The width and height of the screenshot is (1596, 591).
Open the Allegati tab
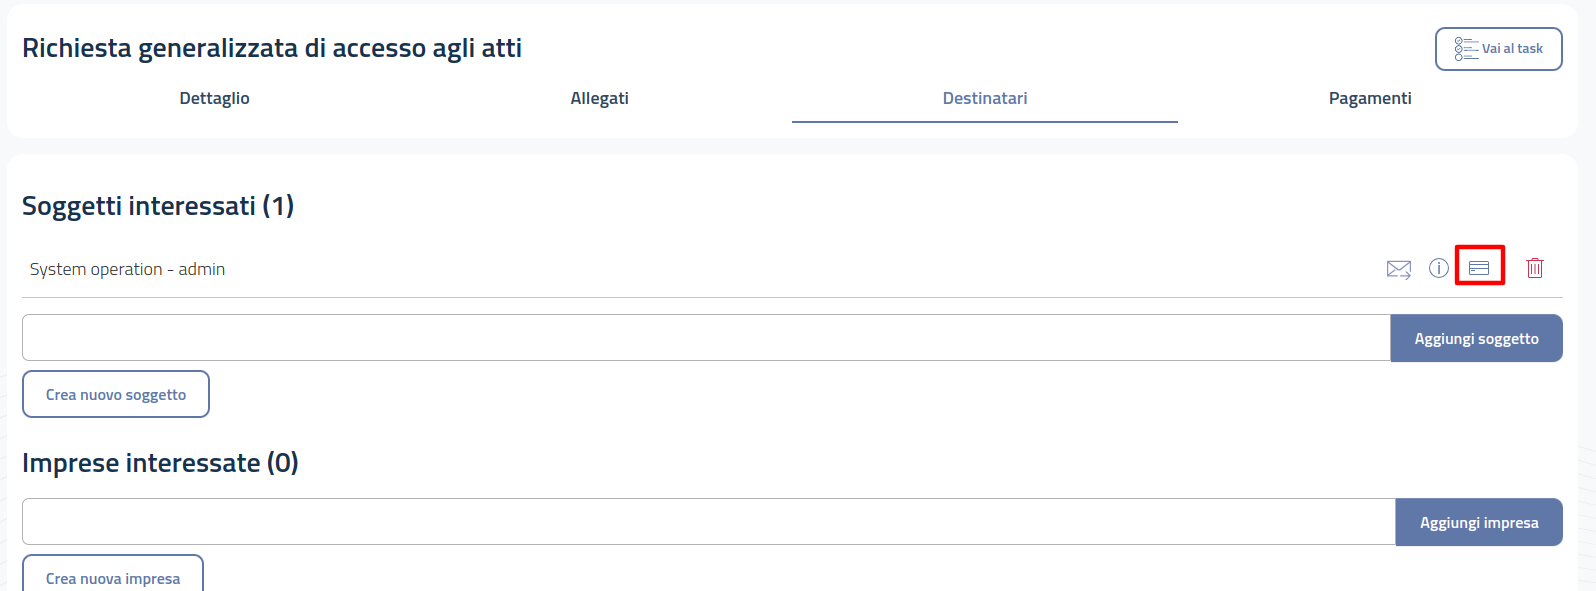pos(599,98)
